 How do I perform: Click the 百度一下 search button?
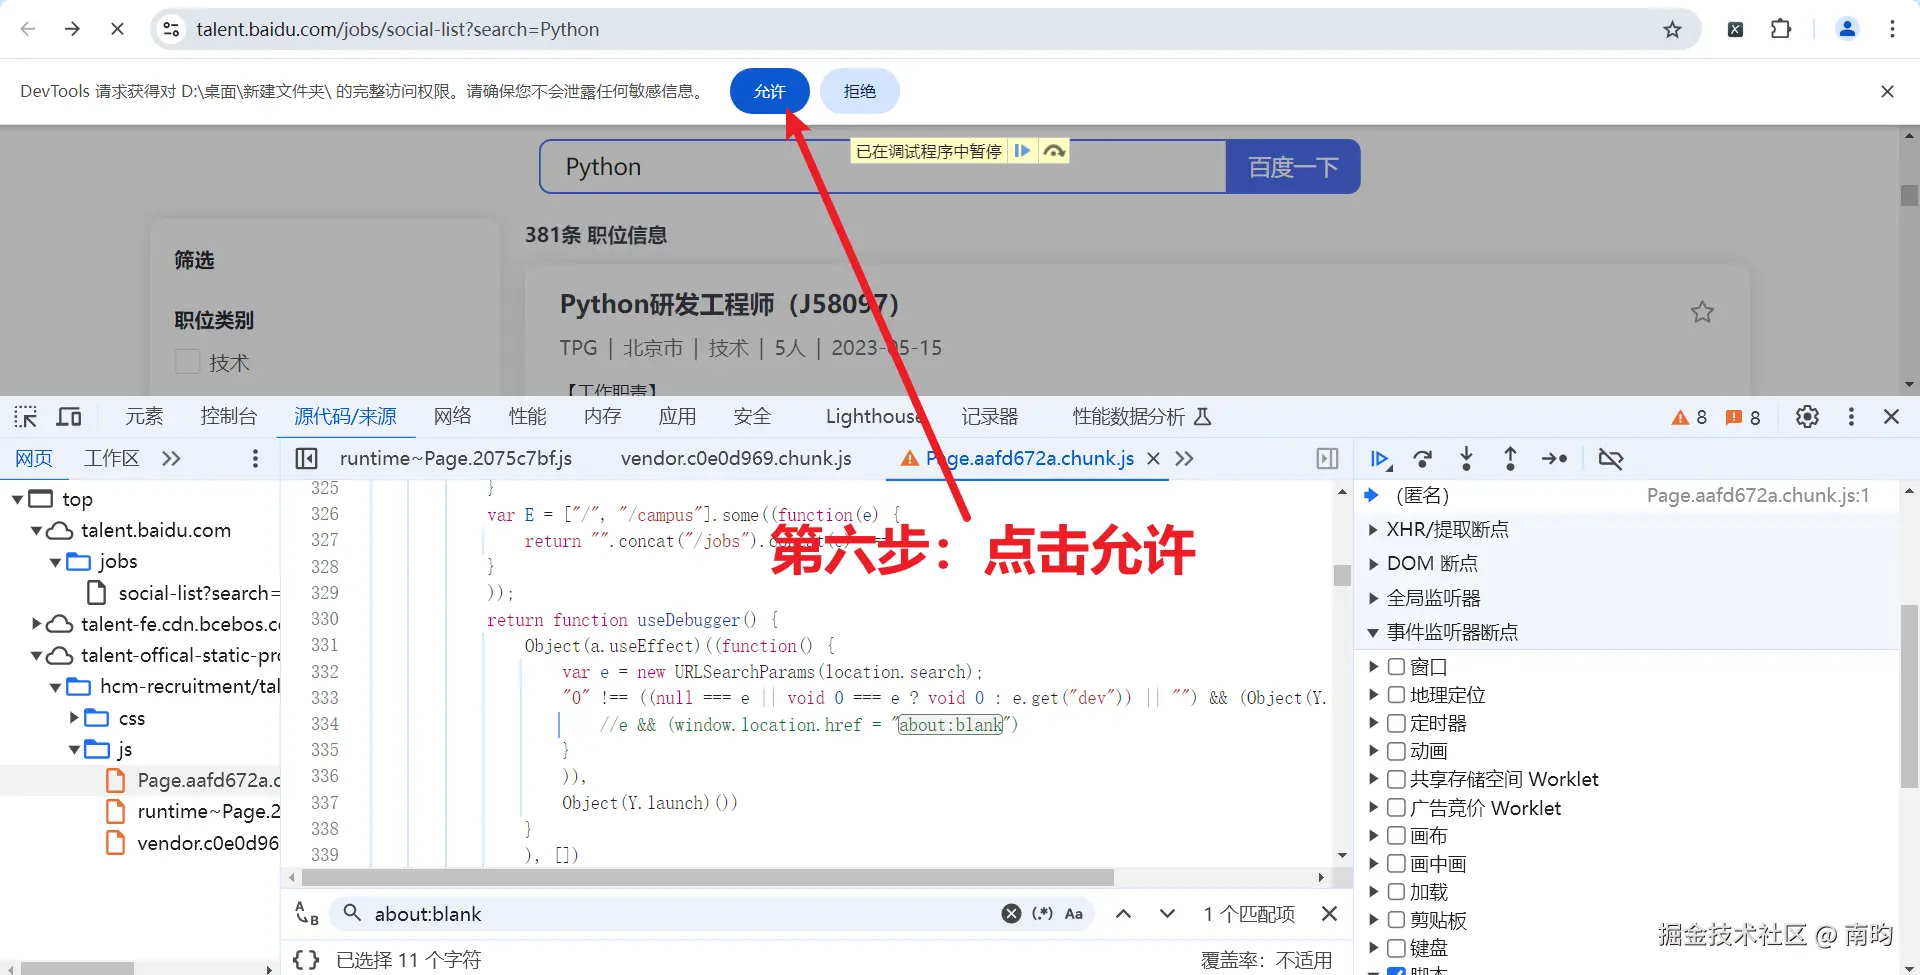click(x=1292, y=166)
